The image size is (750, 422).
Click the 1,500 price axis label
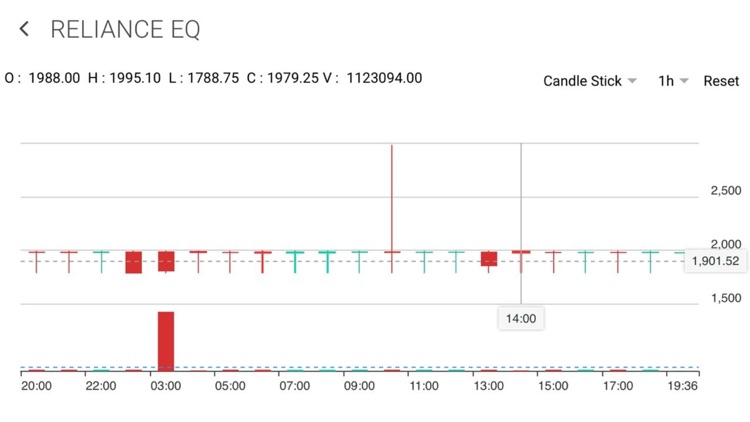tap(725, 298)
